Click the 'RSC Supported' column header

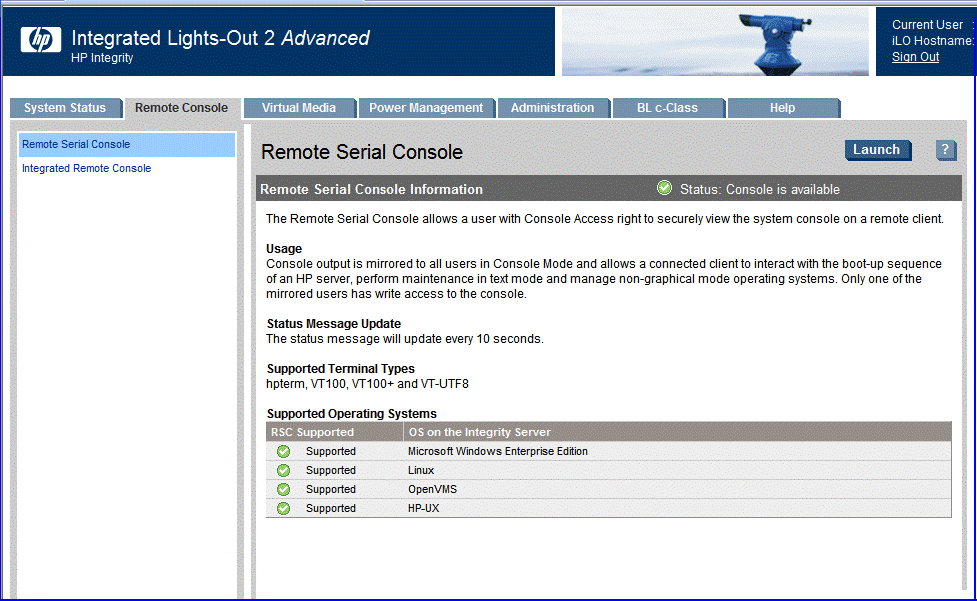click(312, 432)
